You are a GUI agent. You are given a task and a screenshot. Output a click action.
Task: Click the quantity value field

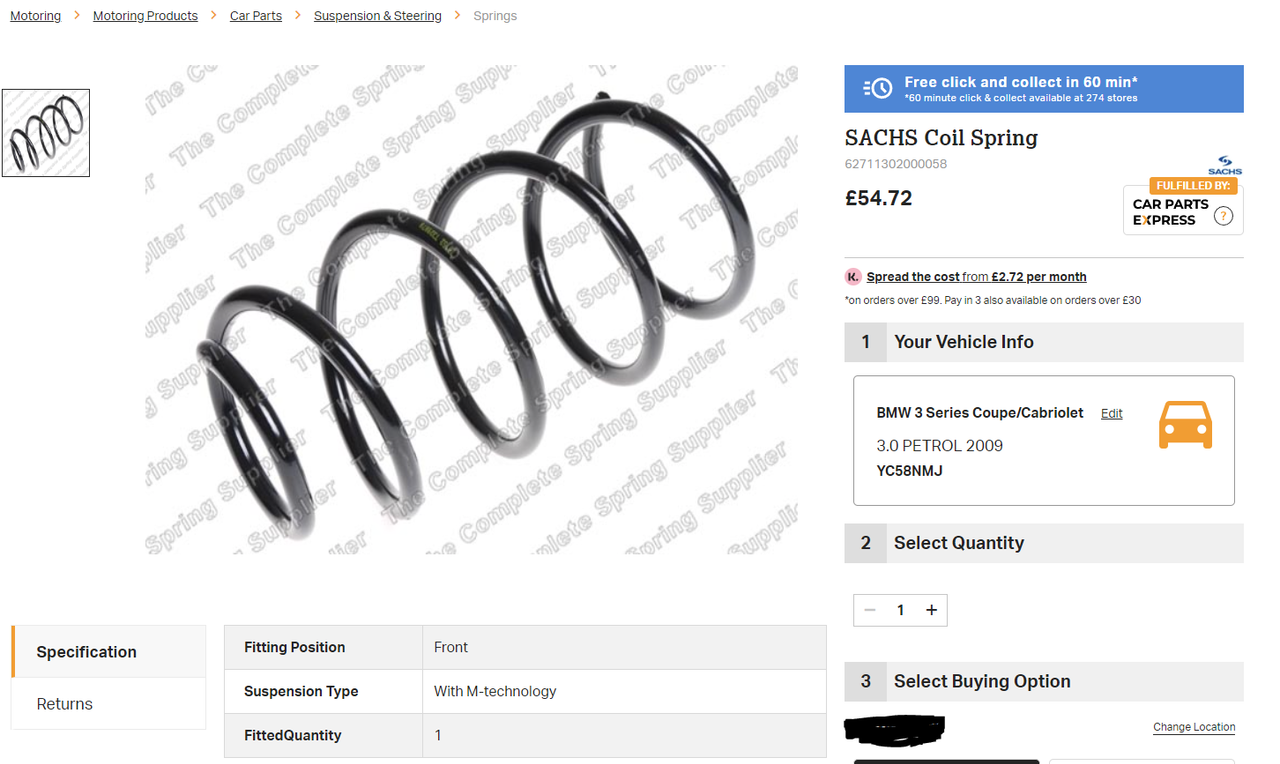click(900, 610)
